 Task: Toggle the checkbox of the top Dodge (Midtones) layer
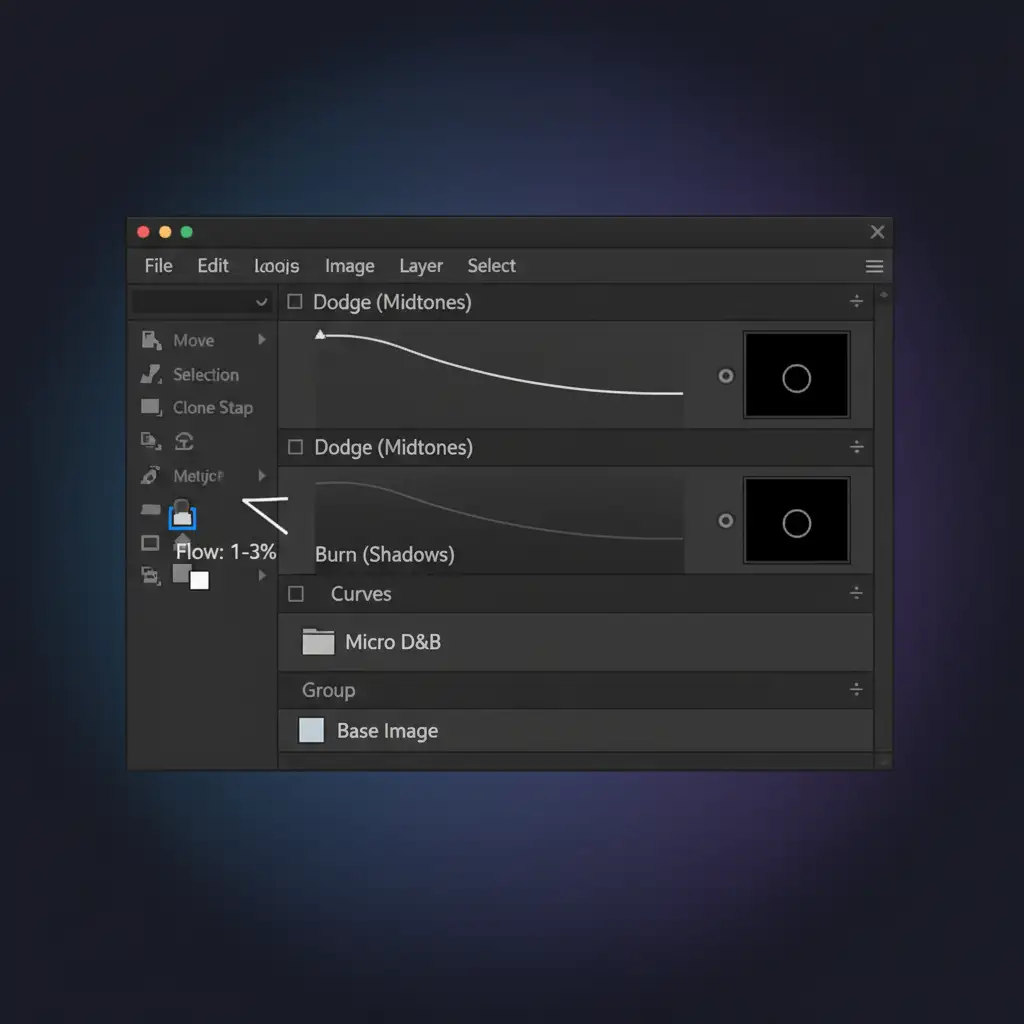[x=295, y=302]
